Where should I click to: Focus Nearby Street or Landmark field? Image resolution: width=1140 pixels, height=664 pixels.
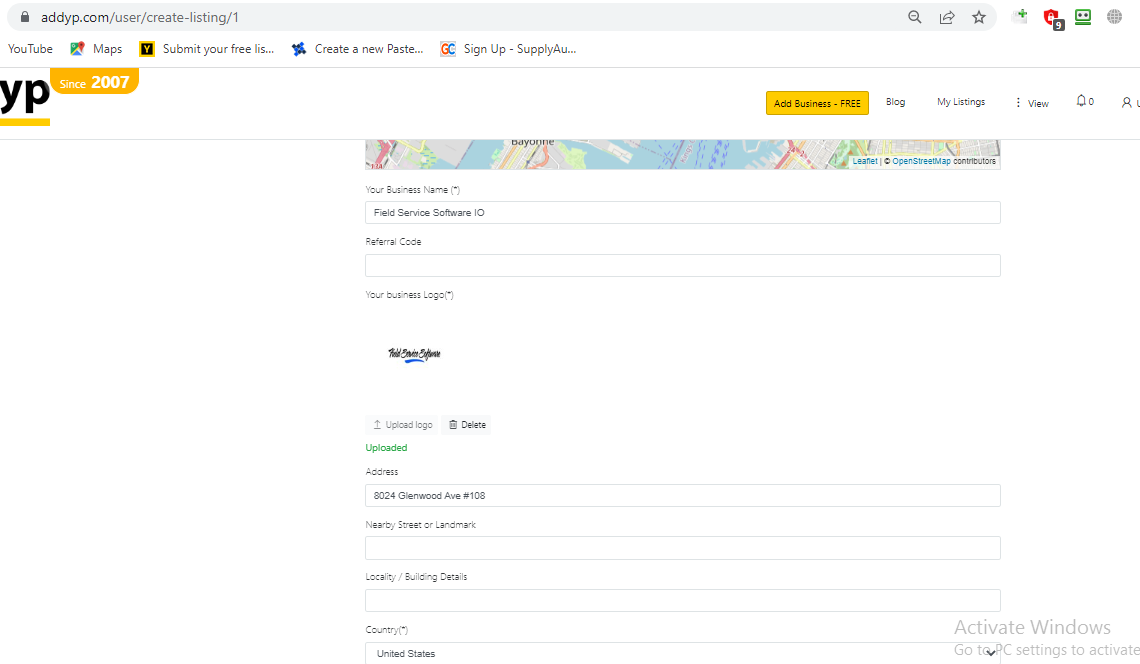pos(683,548)
